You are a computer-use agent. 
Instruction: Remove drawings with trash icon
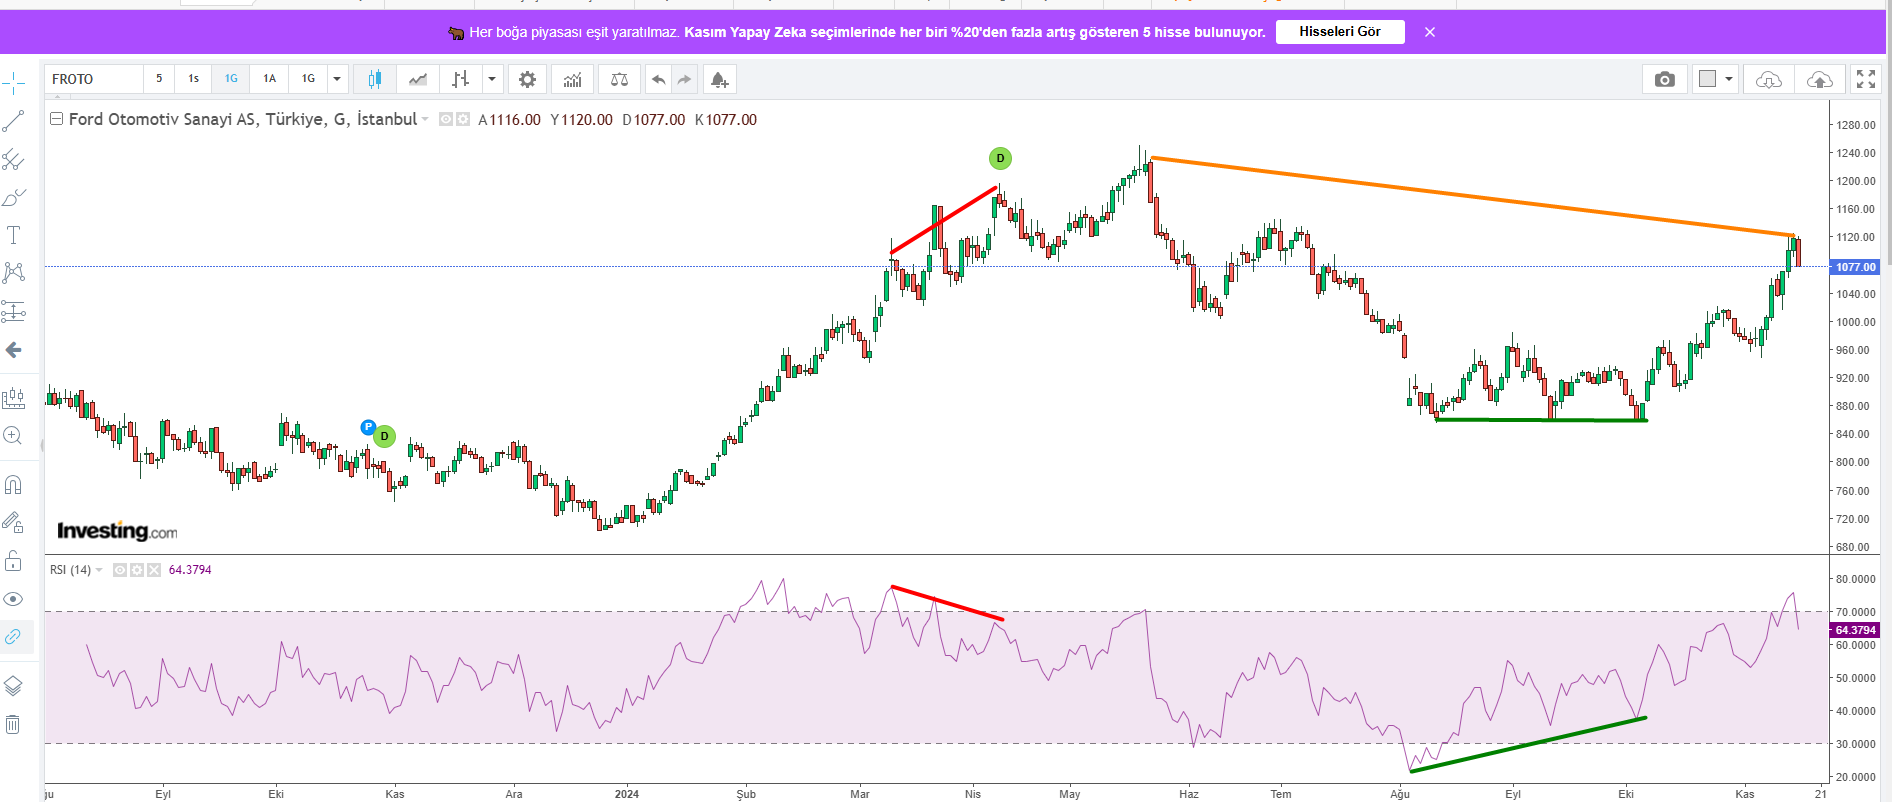pos(14,724)
